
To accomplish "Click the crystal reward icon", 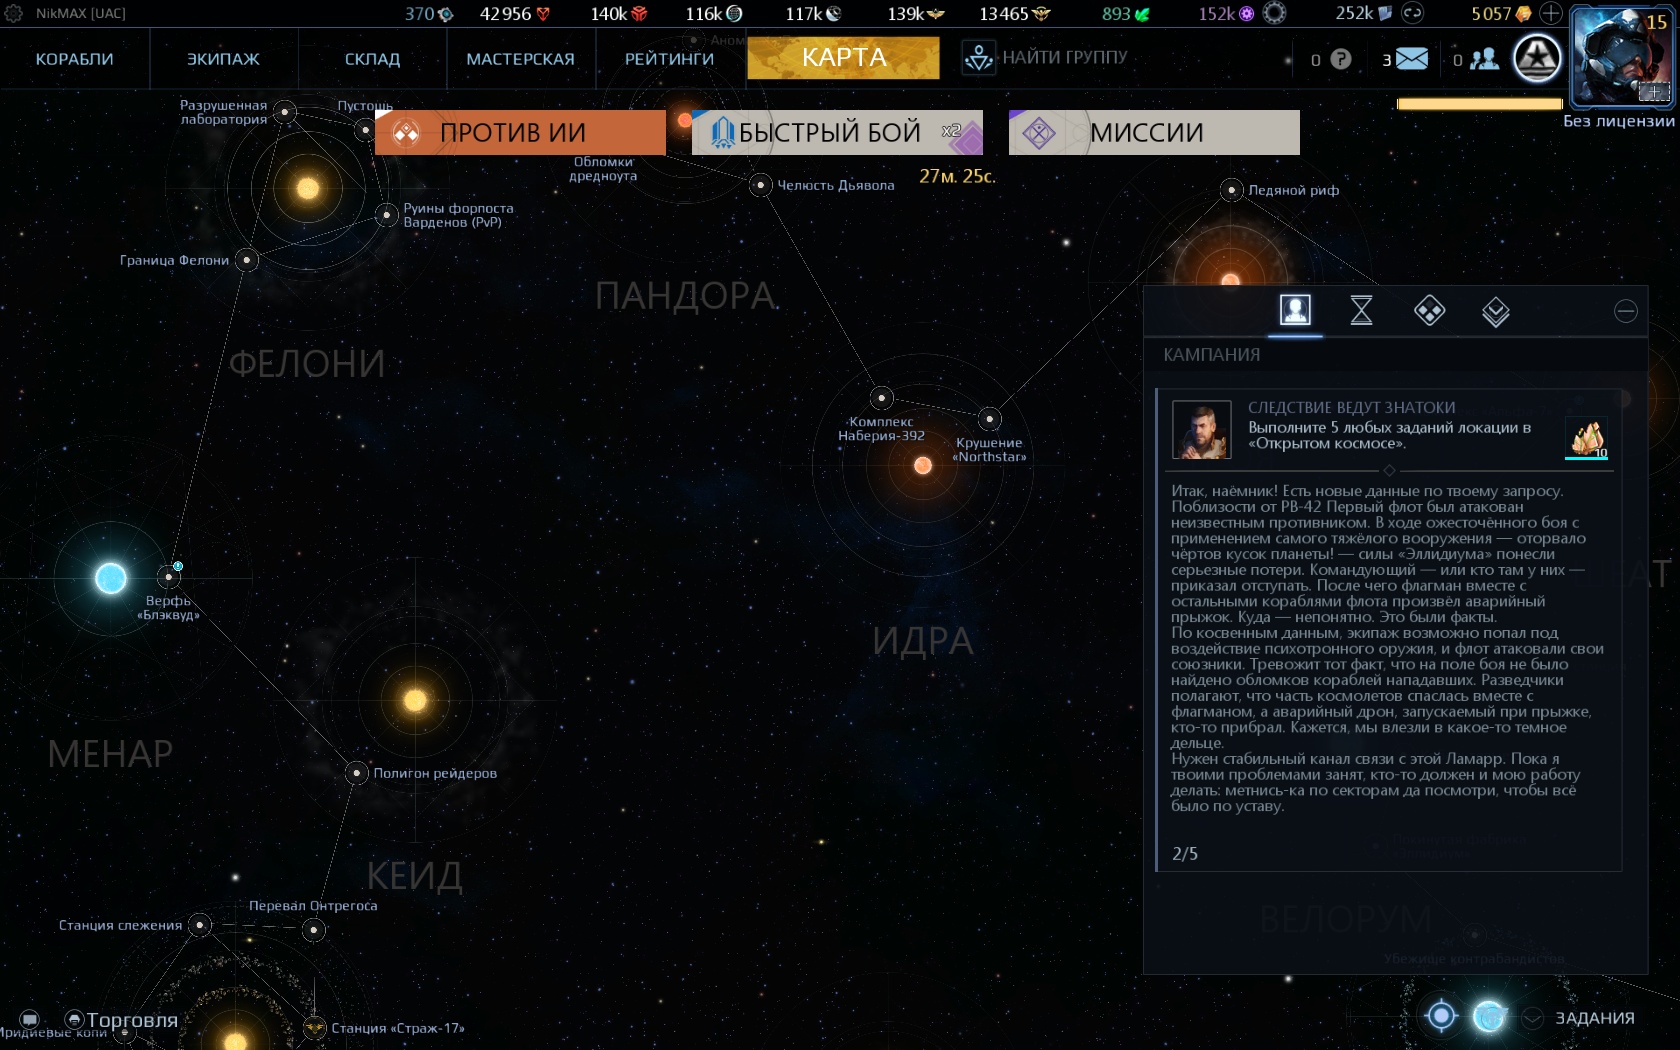I will [x=1587, y=438].
